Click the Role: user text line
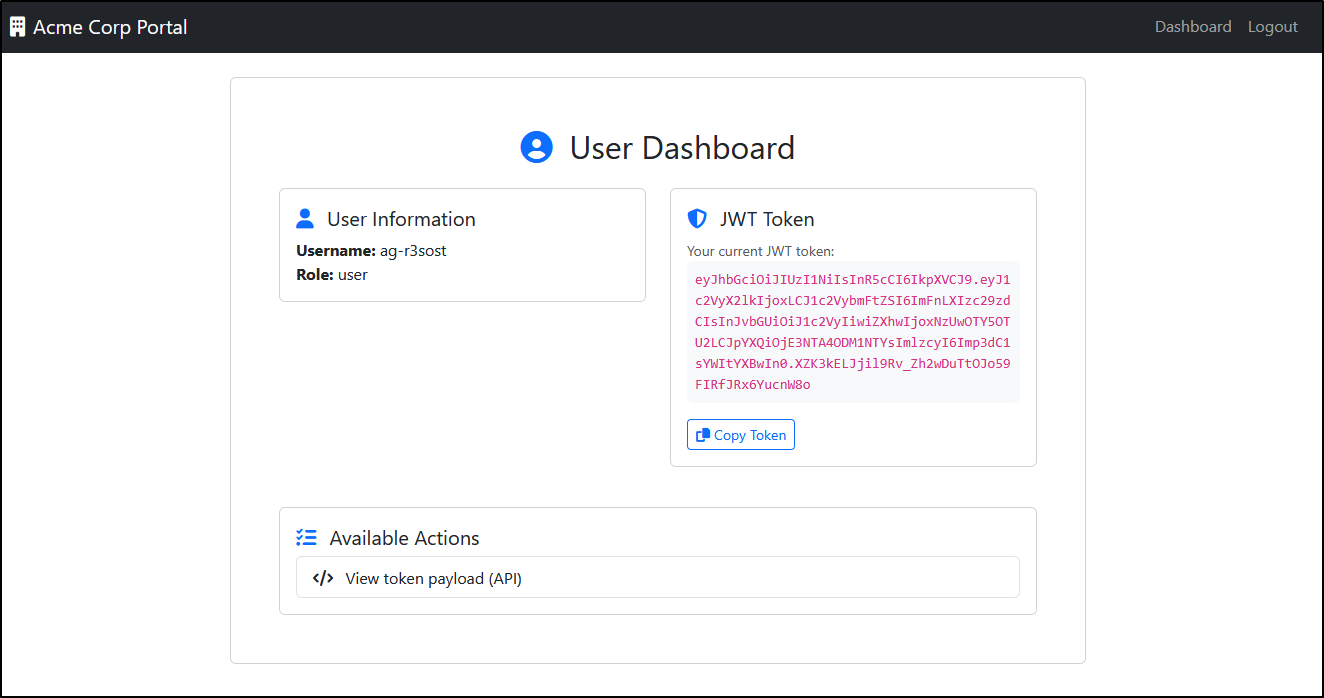 point(332,275)
